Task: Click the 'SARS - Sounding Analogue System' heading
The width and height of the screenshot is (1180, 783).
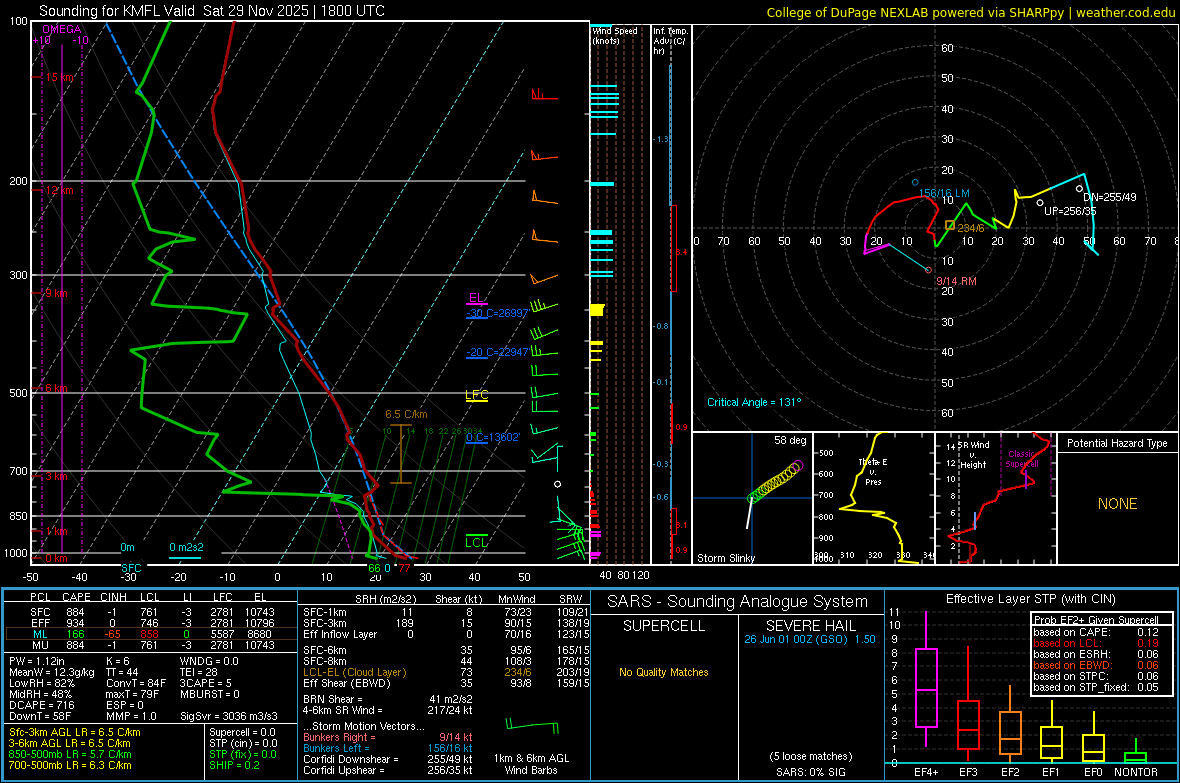Action: (737, 602)
